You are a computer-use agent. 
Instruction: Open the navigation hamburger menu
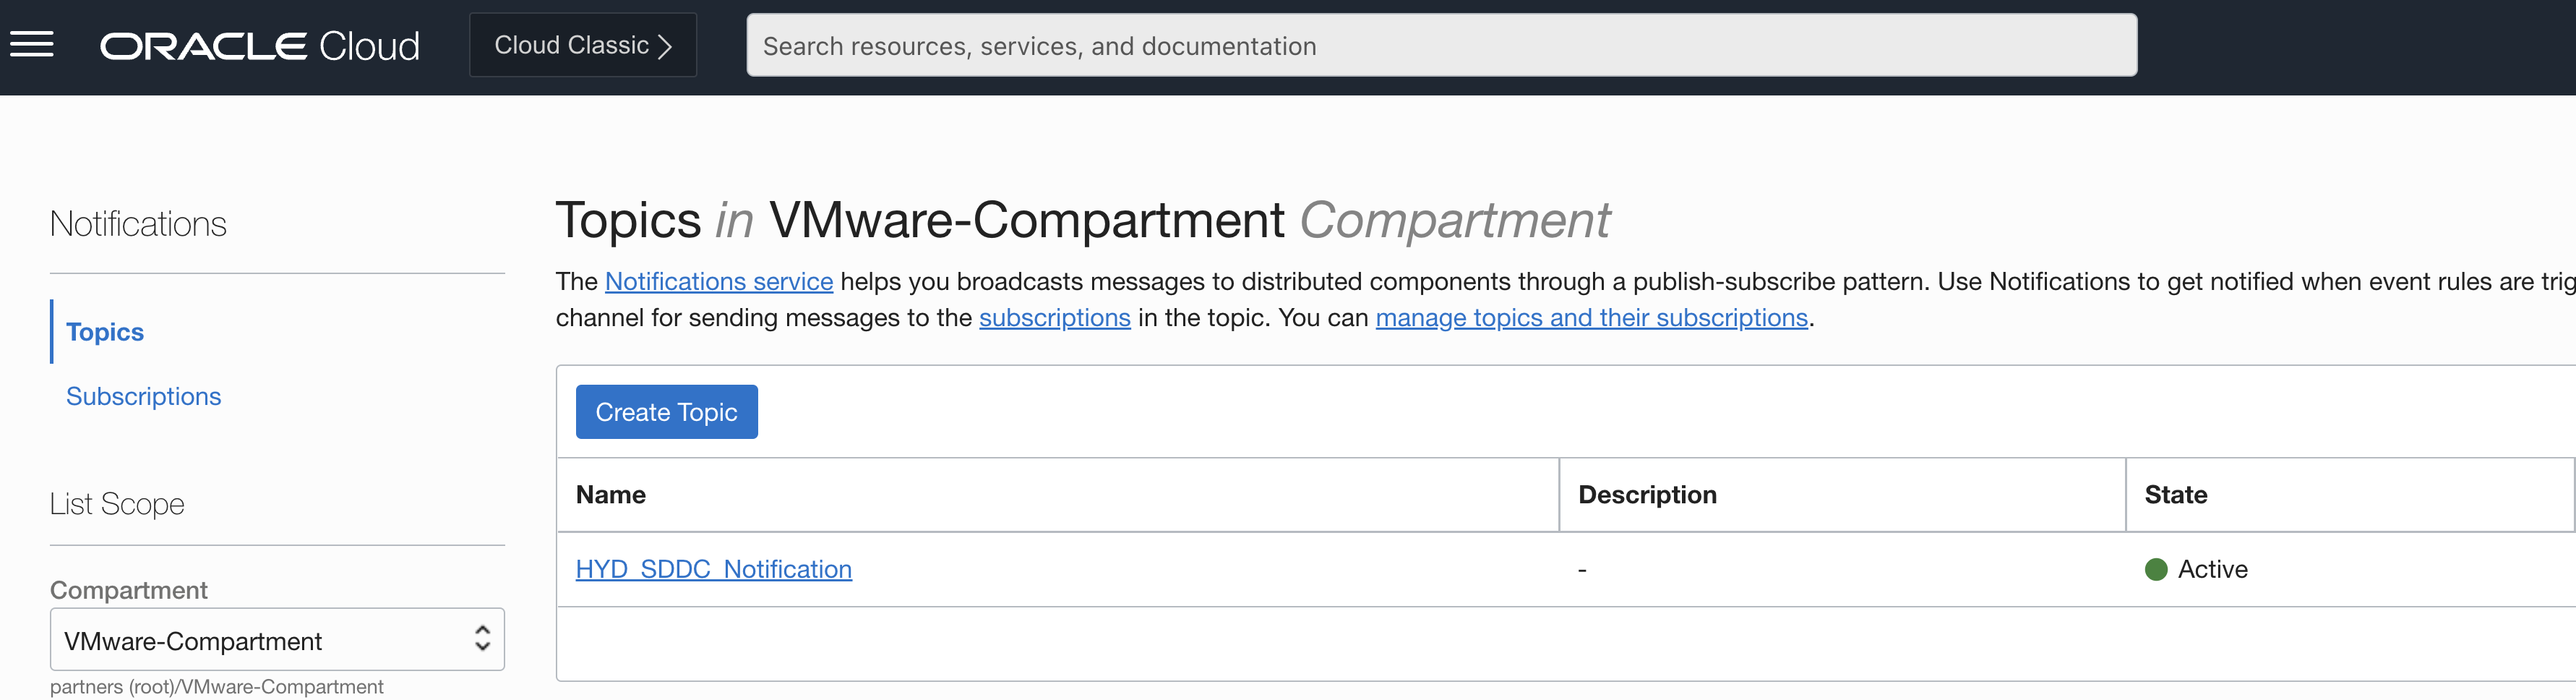[32, 45]
